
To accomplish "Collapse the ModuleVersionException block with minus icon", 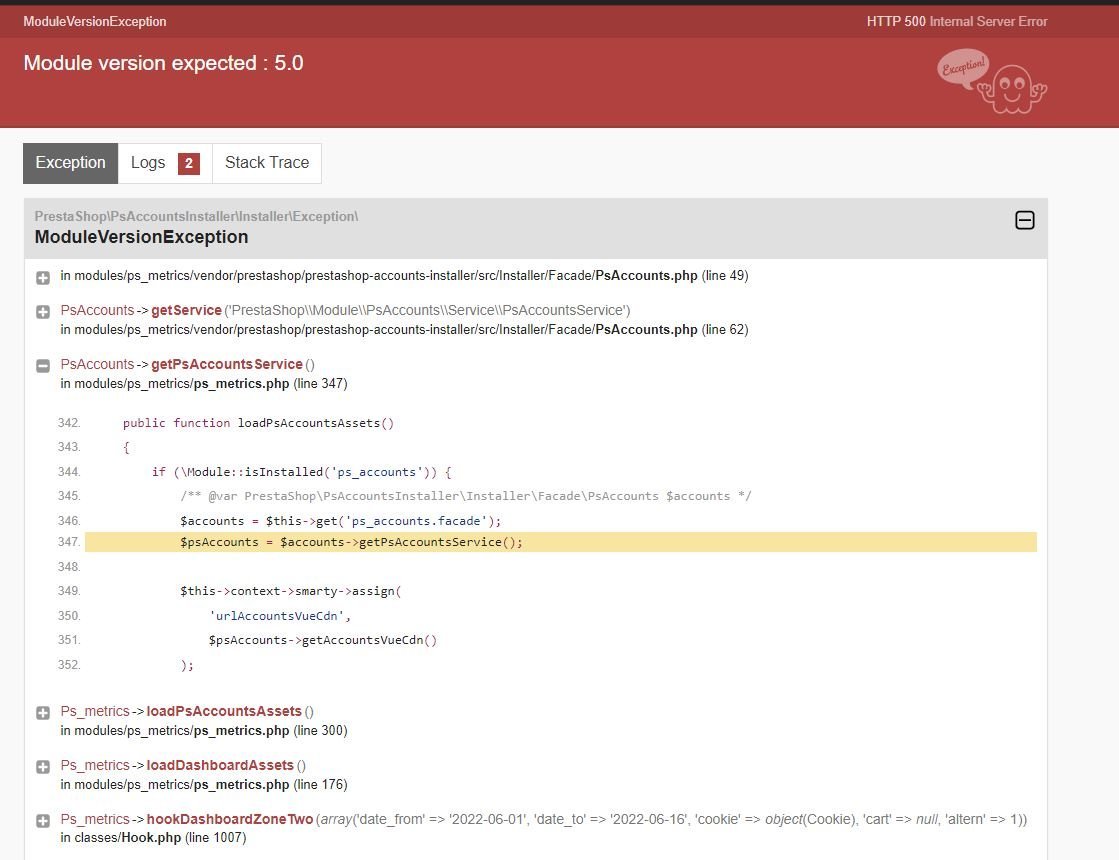I will pos(1024,220).
